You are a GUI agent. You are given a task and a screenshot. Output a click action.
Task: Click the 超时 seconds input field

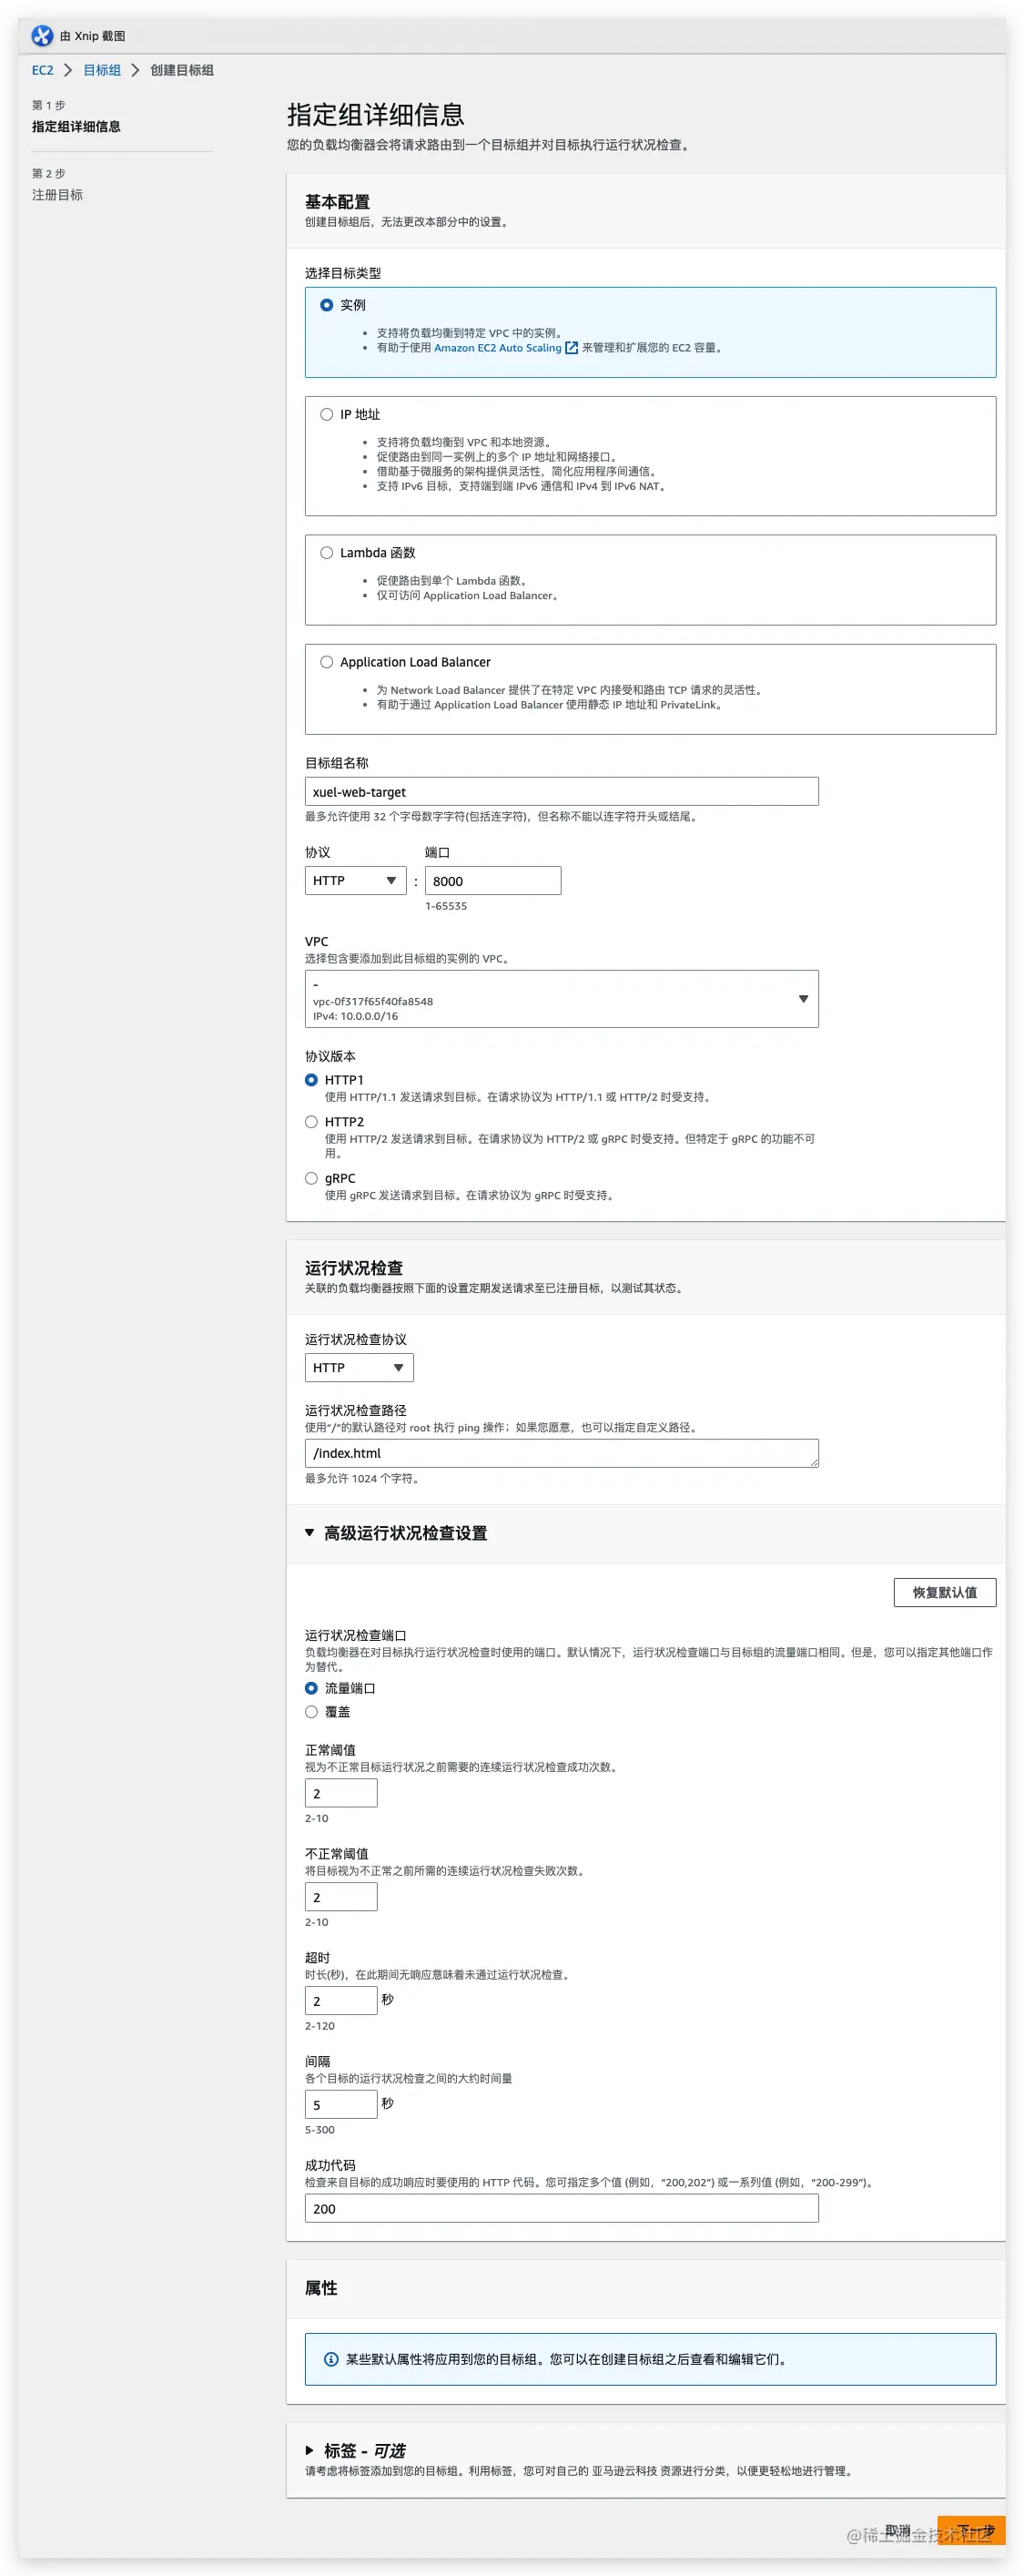[341, 2000]
